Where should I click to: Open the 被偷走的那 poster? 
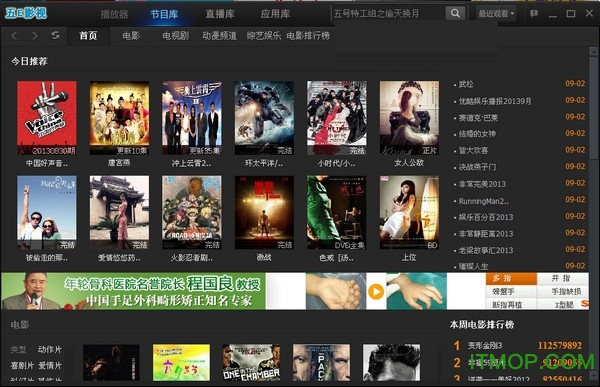(x=47, y=212)
